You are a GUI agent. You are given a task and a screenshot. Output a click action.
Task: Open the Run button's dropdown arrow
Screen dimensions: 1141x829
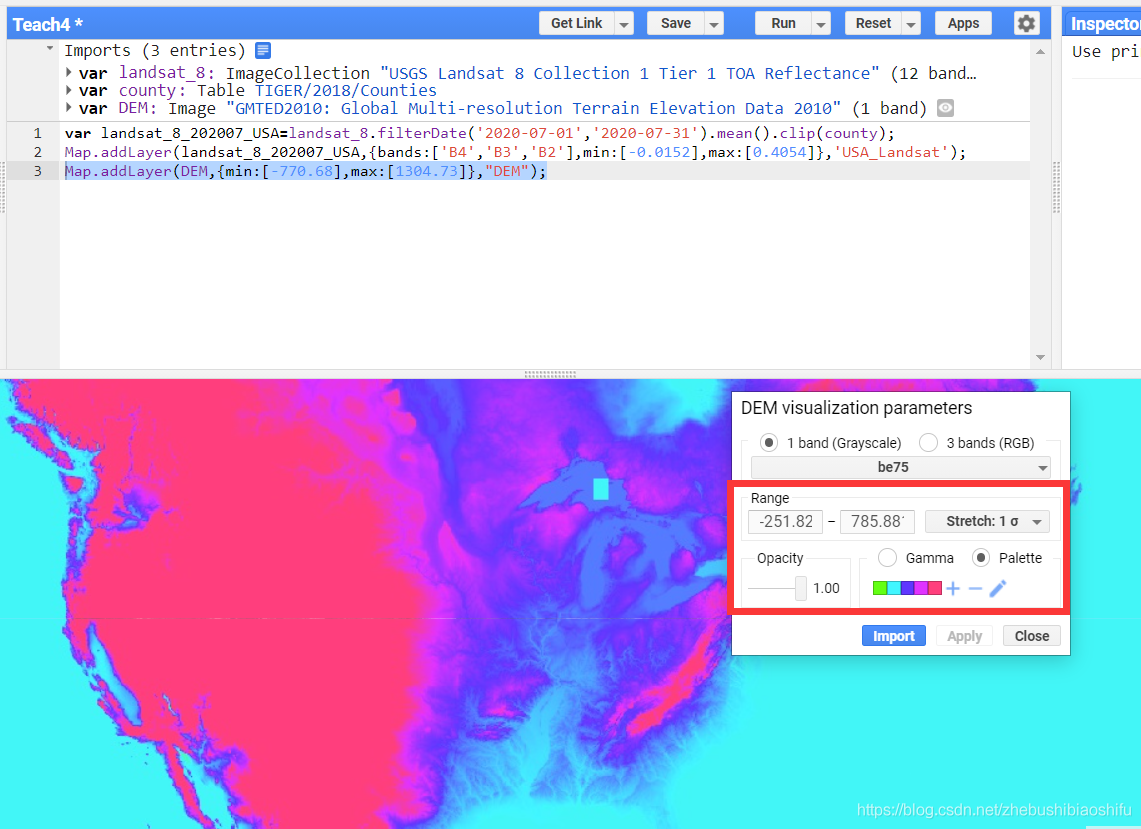[x=823, y=23]
